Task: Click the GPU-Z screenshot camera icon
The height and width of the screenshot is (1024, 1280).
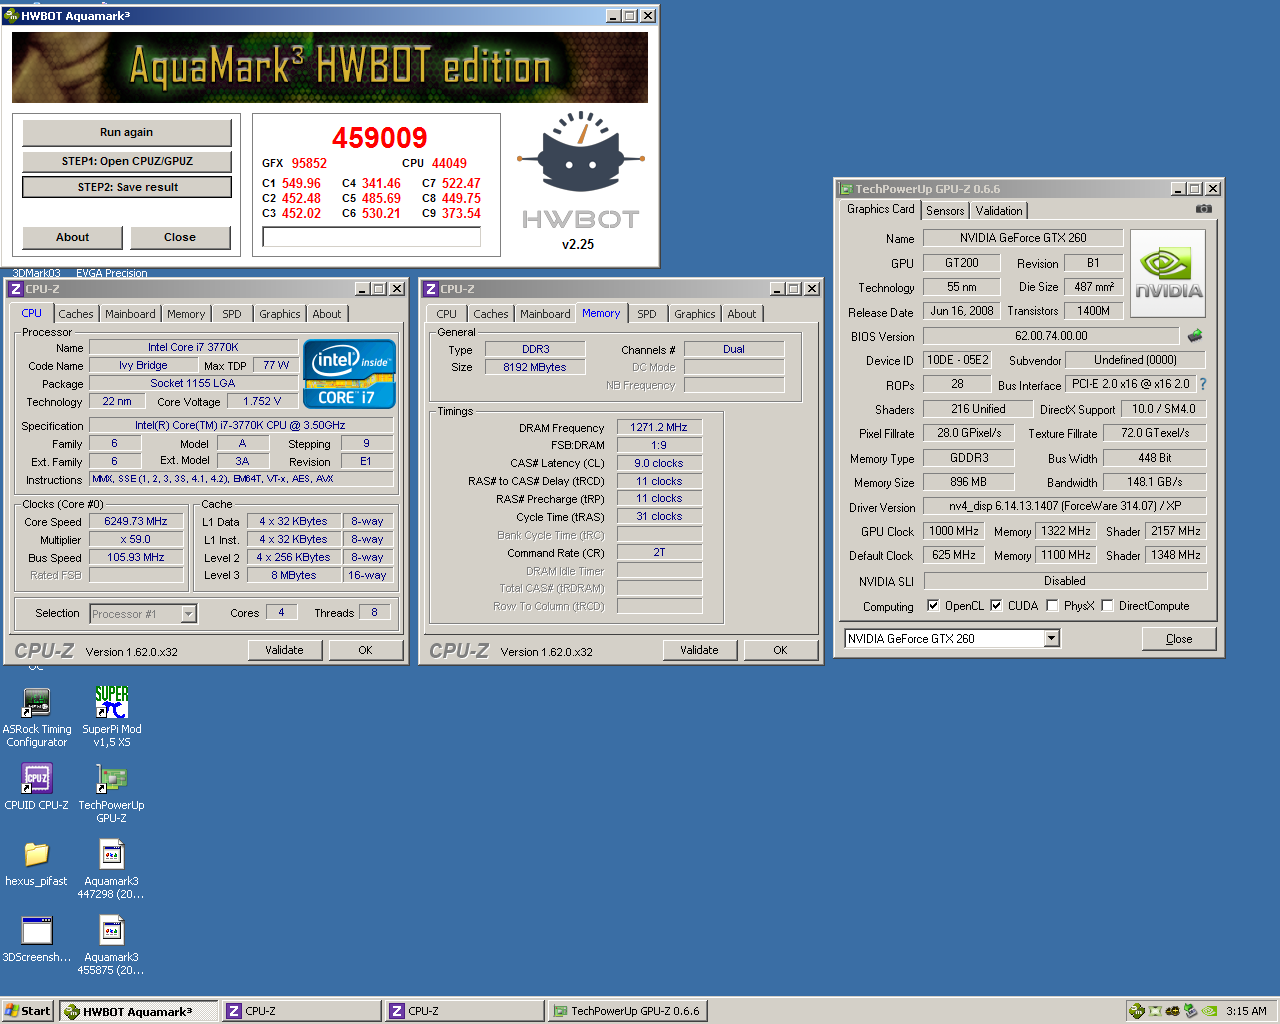Action: pos(1204,209)
